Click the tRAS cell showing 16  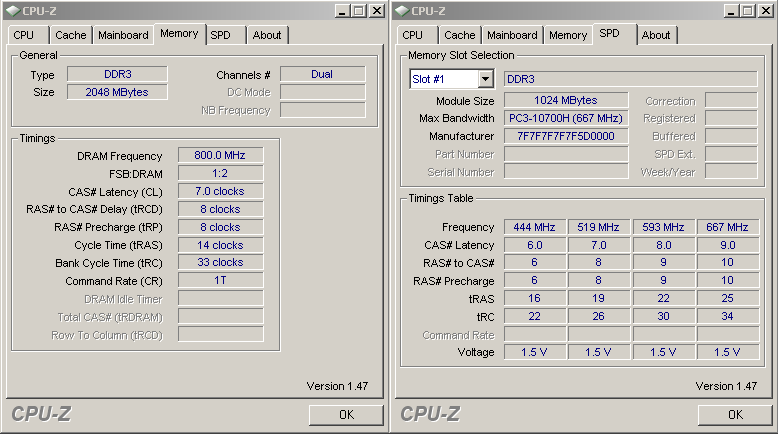tap(535, 299)
